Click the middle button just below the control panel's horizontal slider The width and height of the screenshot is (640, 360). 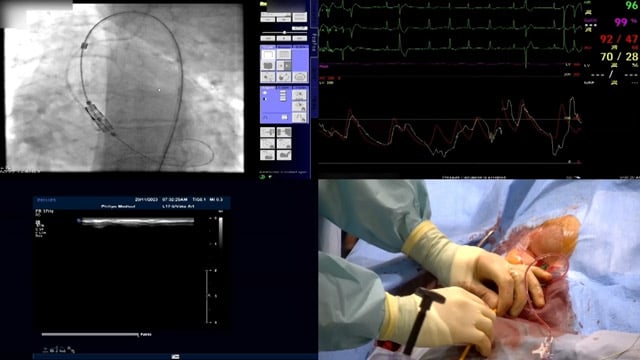click(x=284, y=38)
